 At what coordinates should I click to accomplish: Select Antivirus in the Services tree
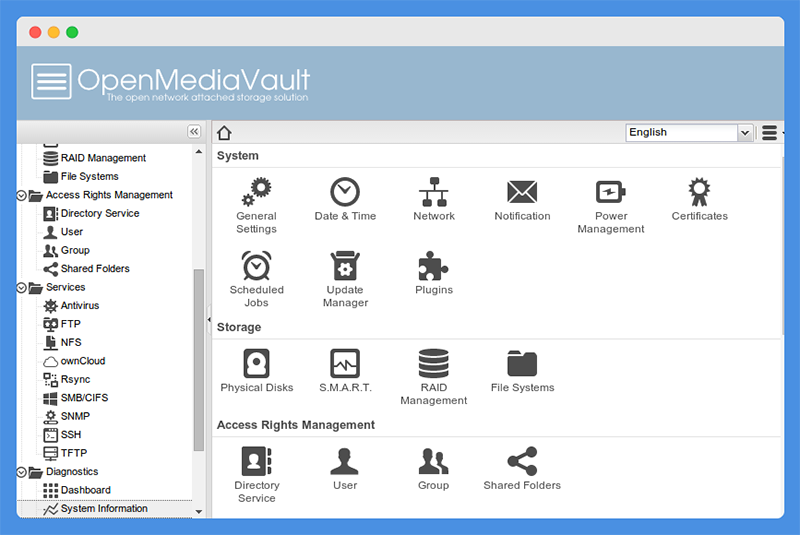pyautogui.click(x=71, y=305)
